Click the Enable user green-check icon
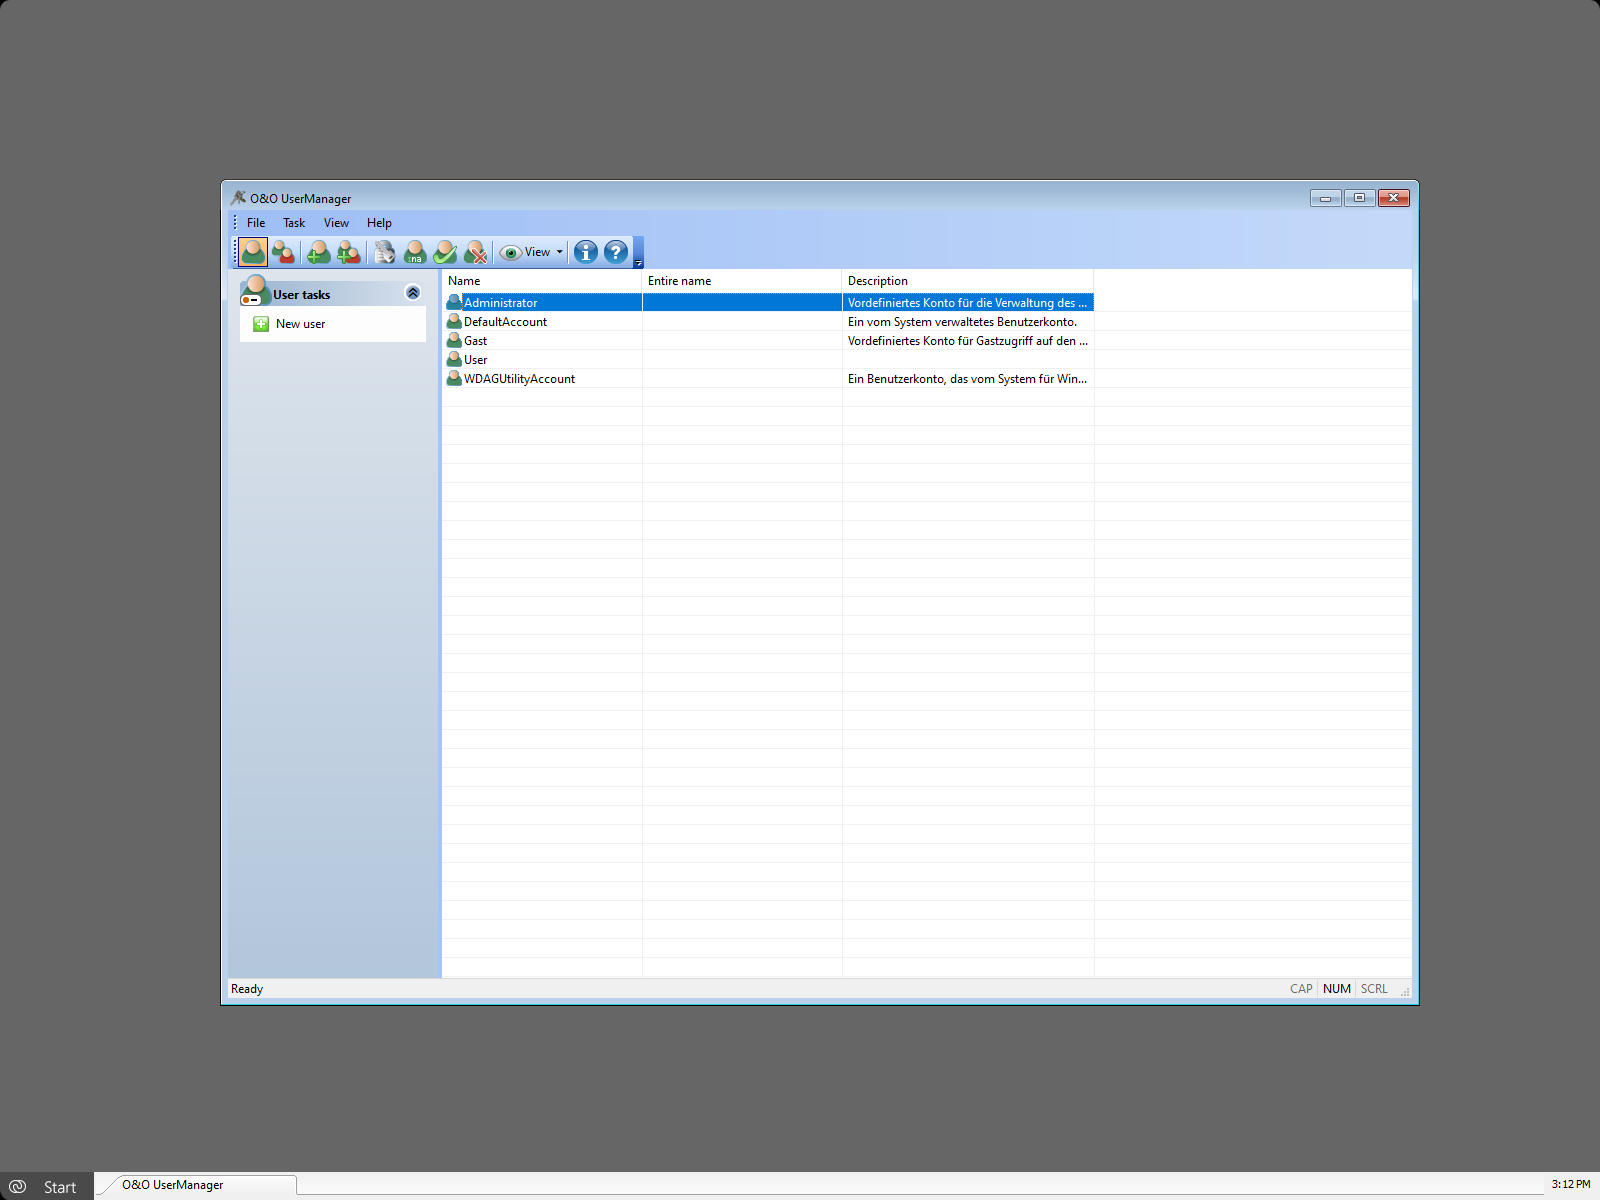 click(445, 252)
